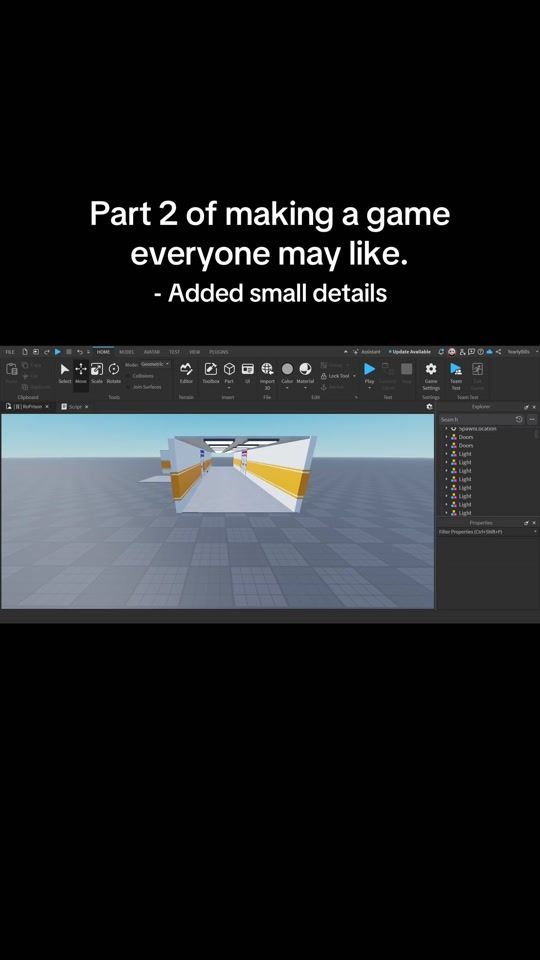540x960 pixels.
Task: Click viewport settings gear above Explorer
Action: (x=429, y=407)
